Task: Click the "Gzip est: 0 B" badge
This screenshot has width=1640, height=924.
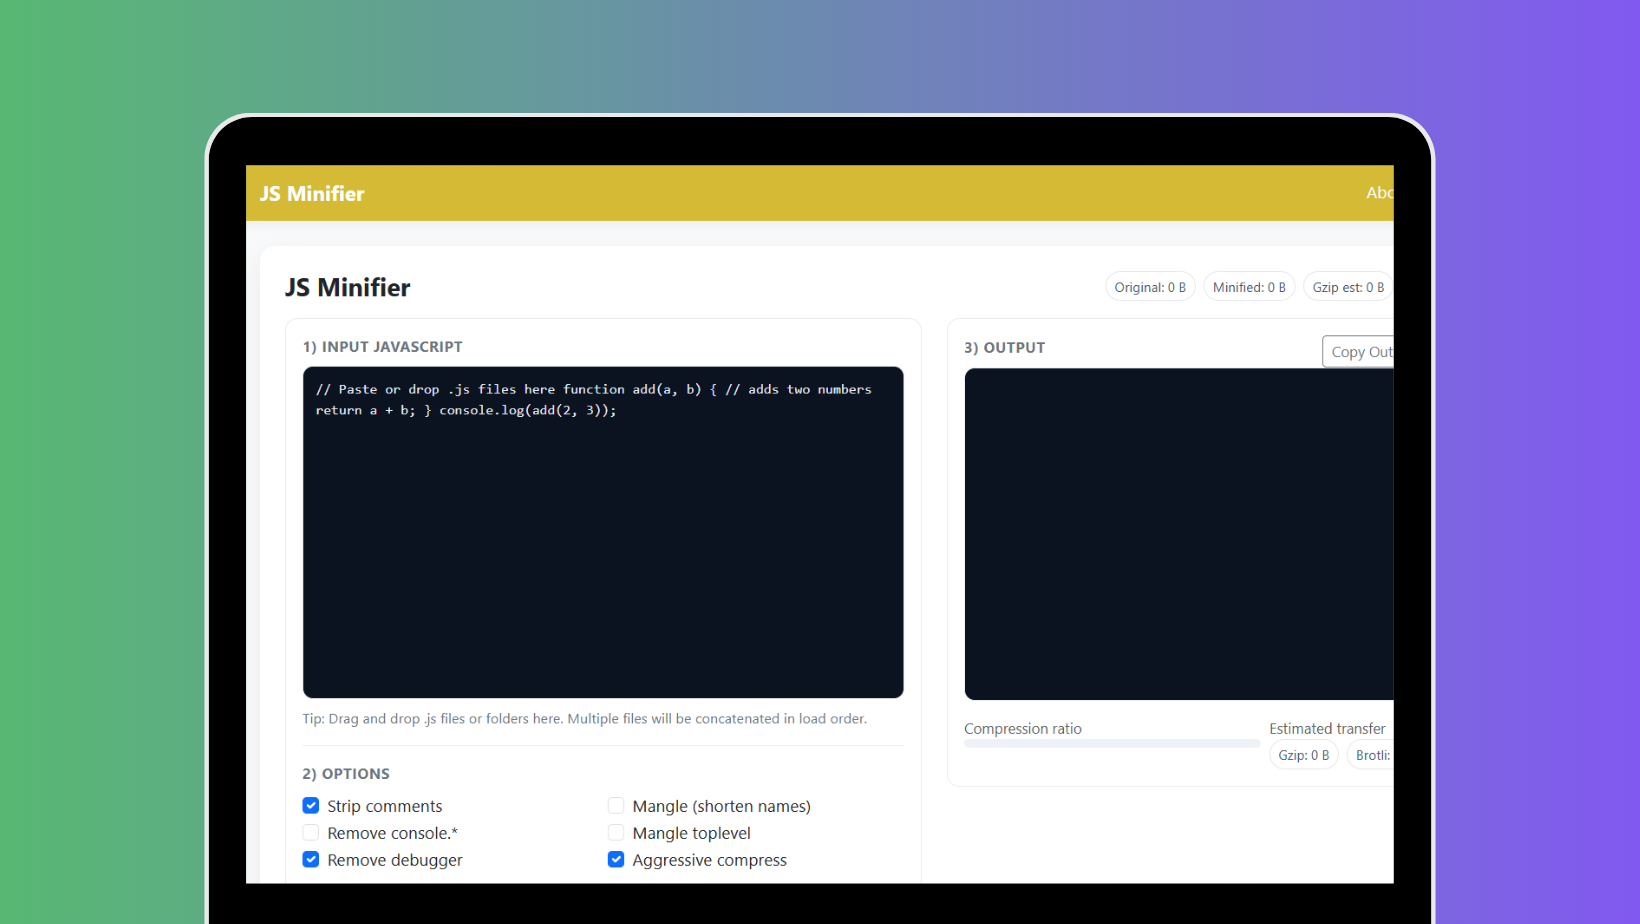Action: click(1346, 286)
